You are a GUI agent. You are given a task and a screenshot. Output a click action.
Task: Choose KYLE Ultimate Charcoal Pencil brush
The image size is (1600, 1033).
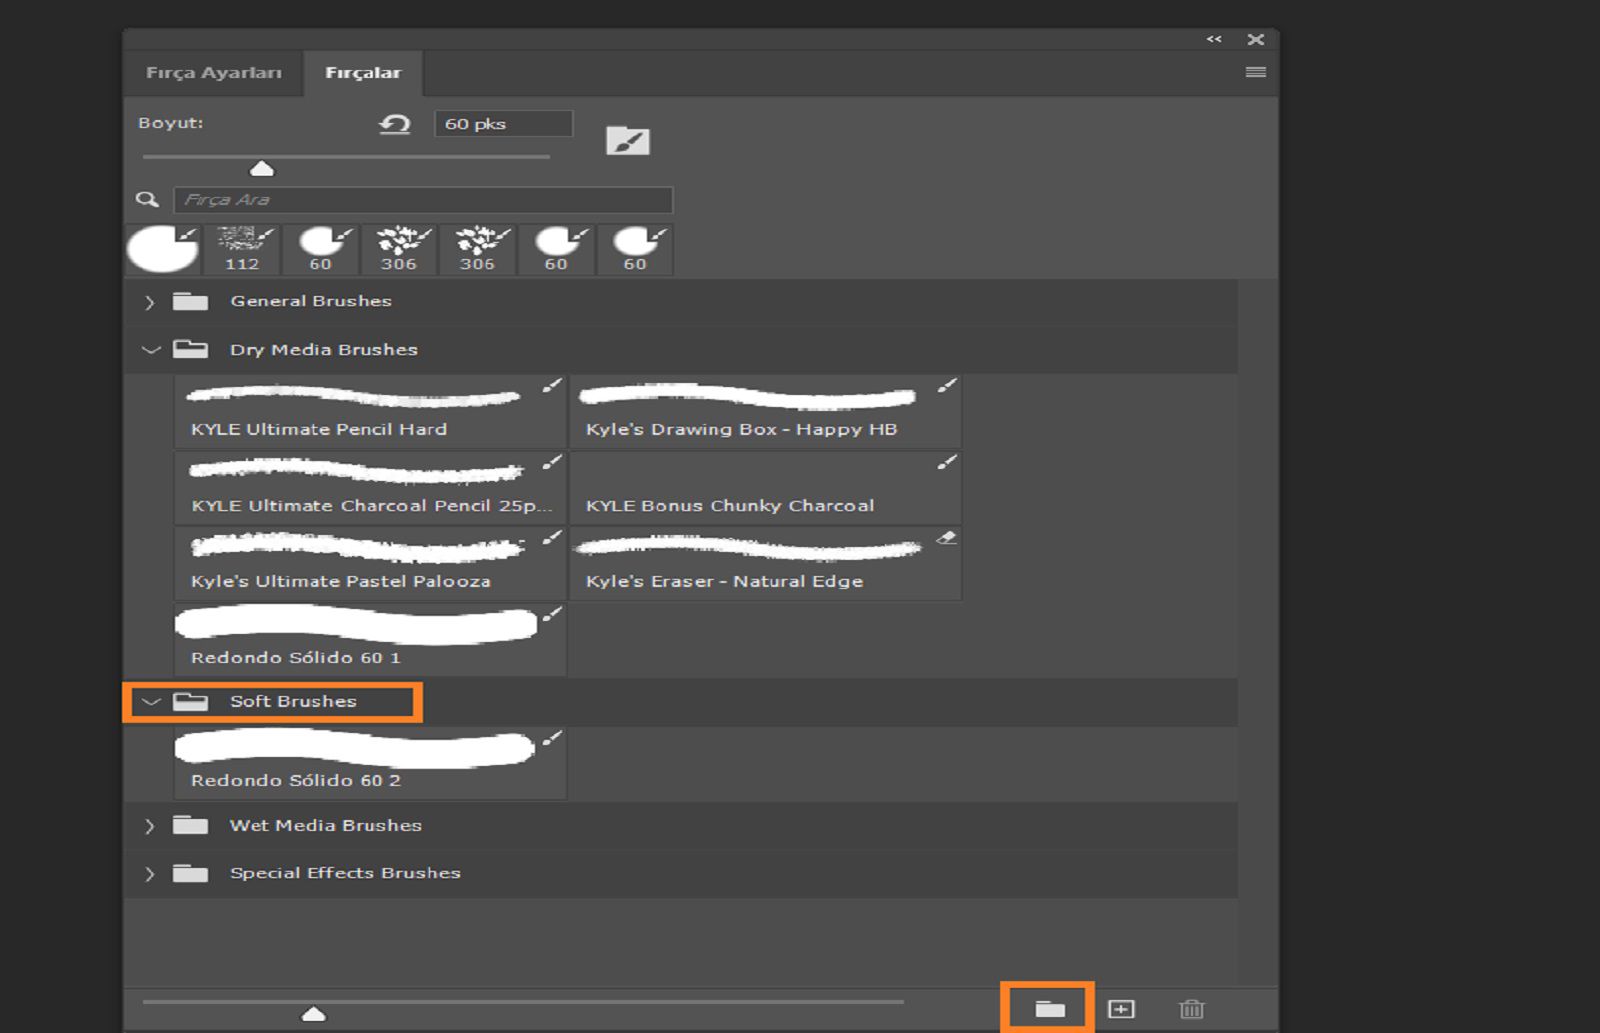click(x=370, y=487)
